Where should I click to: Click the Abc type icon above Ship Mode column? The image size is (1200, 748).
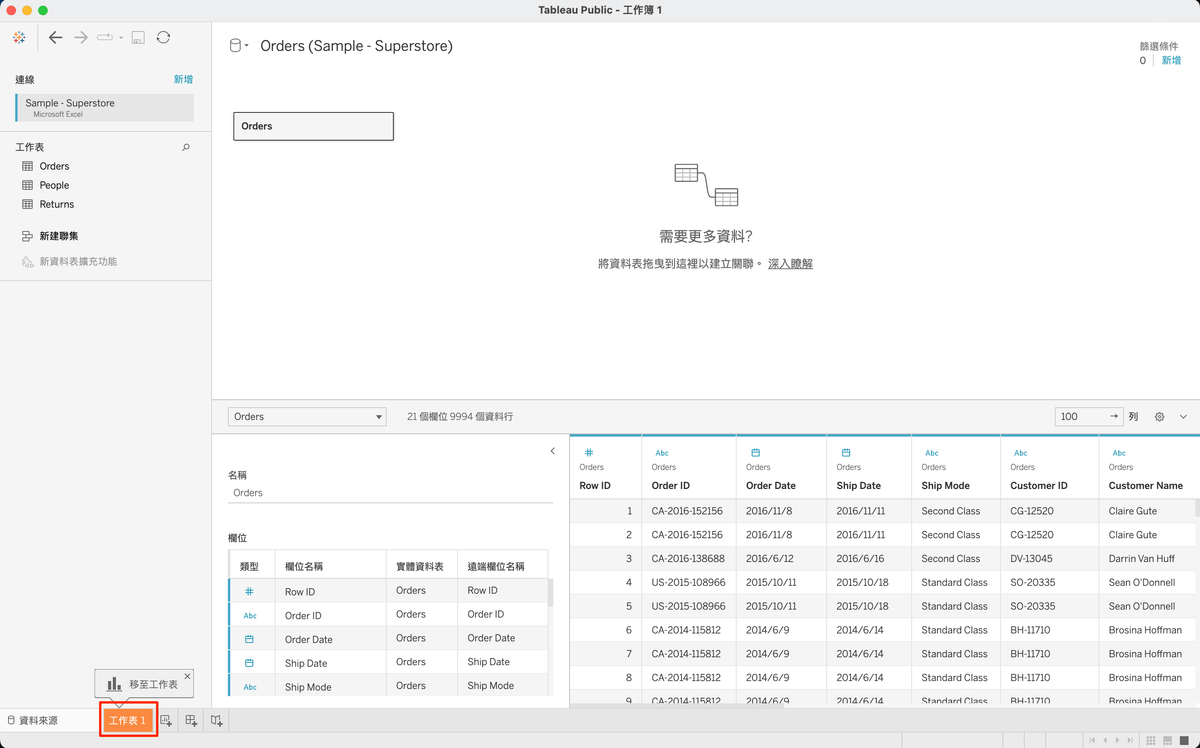[932, 453]
